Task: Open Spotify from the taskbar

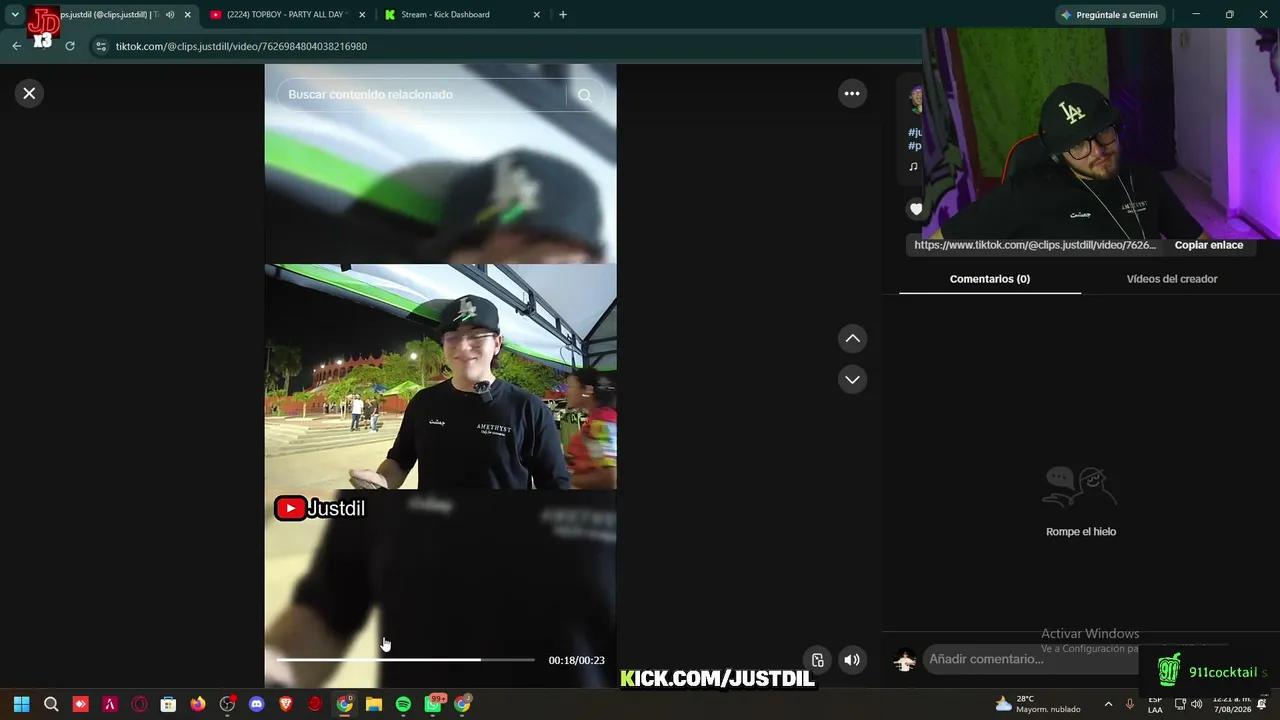Action: [403, 704]
